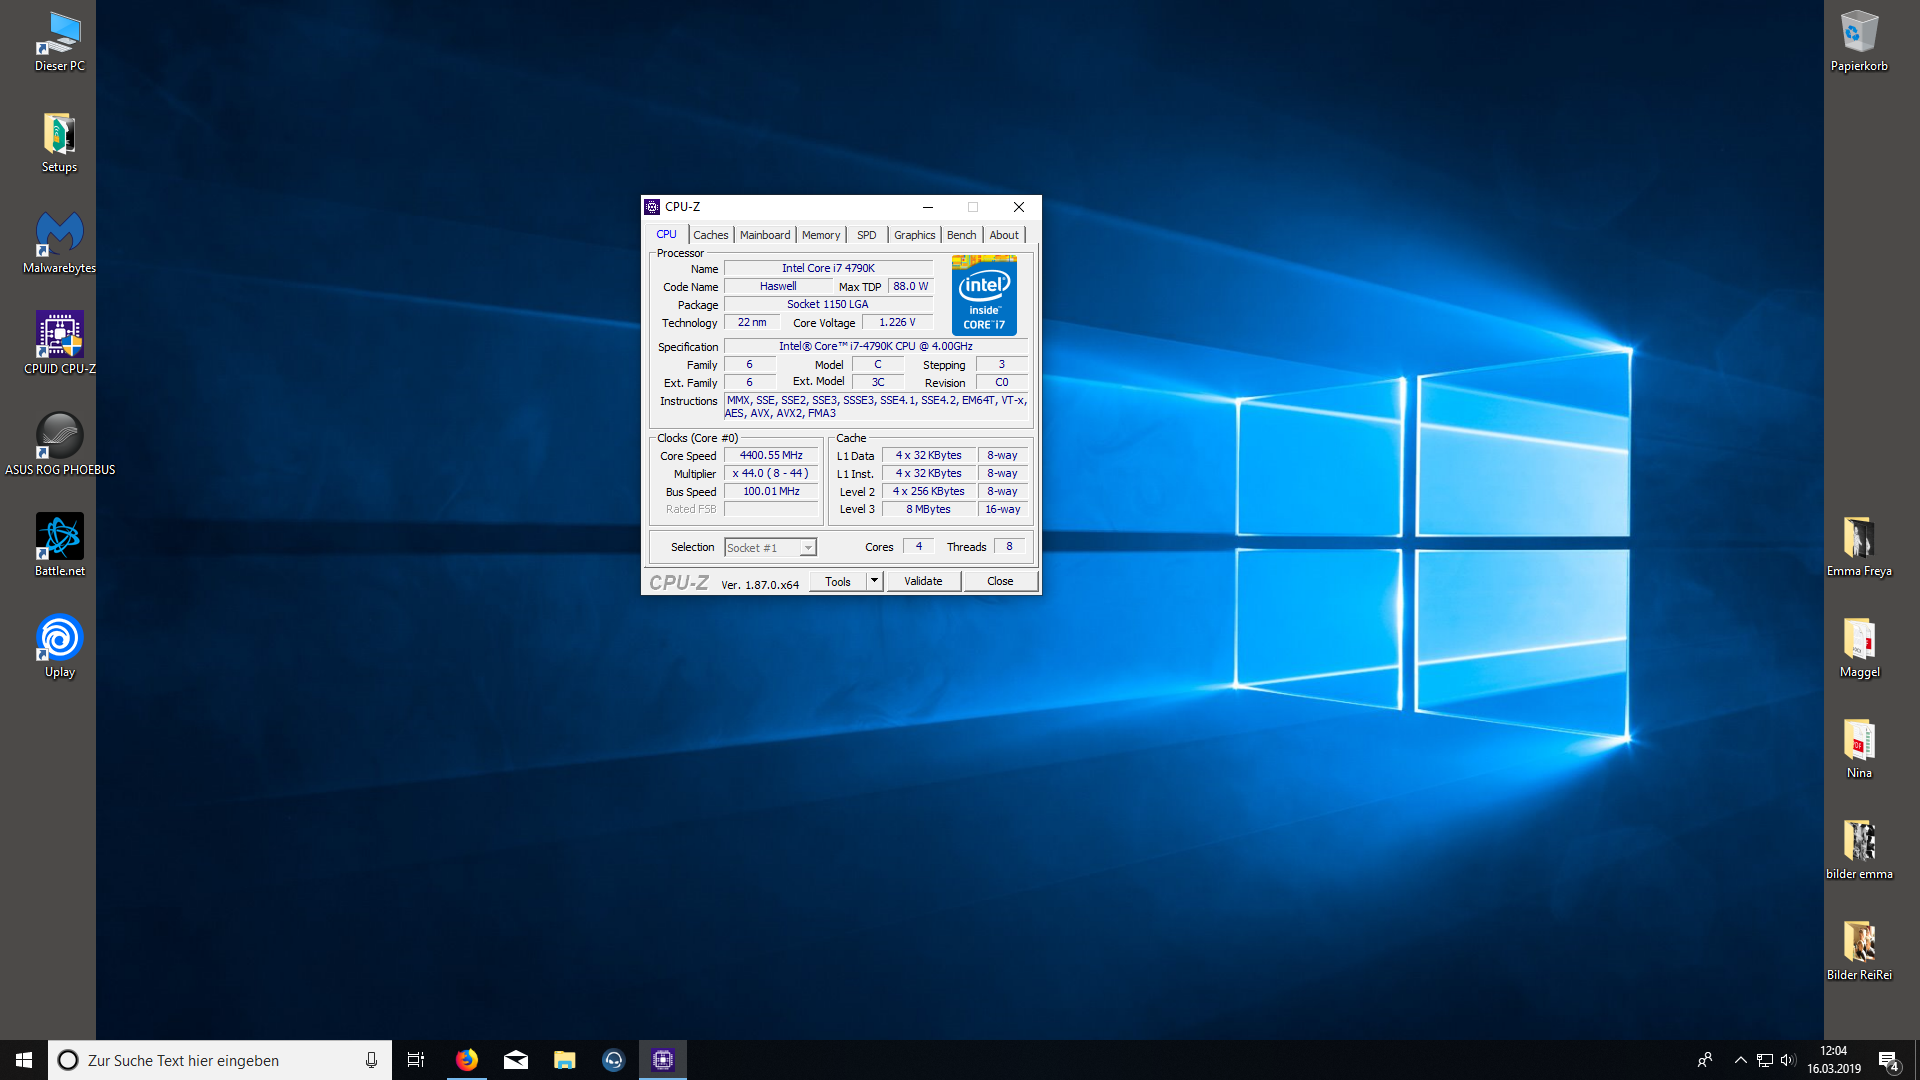
Task: Switch to the Memory tab
Action: click(821, 235)
